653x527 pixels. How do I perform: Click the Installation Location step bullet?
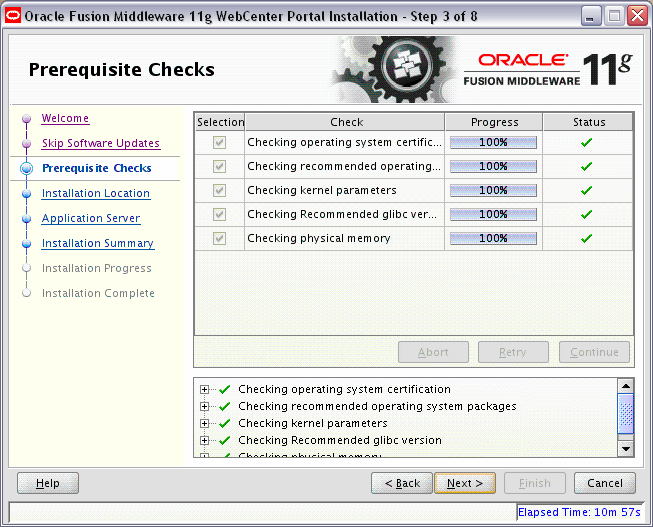(27, 194)
